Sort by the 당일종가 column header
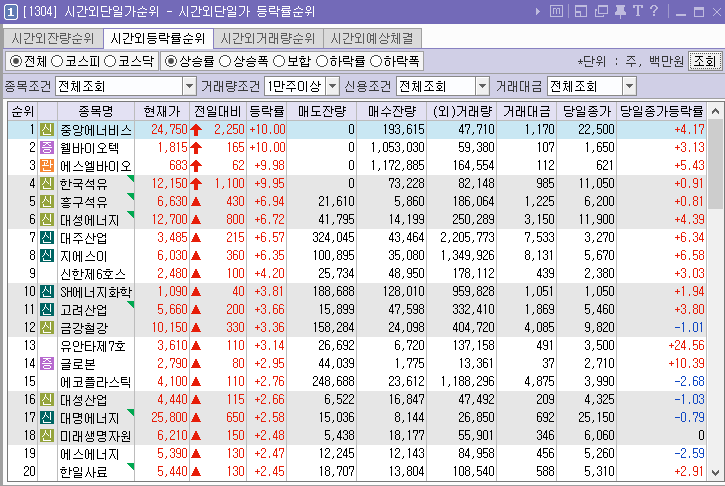Screen dimensions: 725x486 [x=587, y=111]
